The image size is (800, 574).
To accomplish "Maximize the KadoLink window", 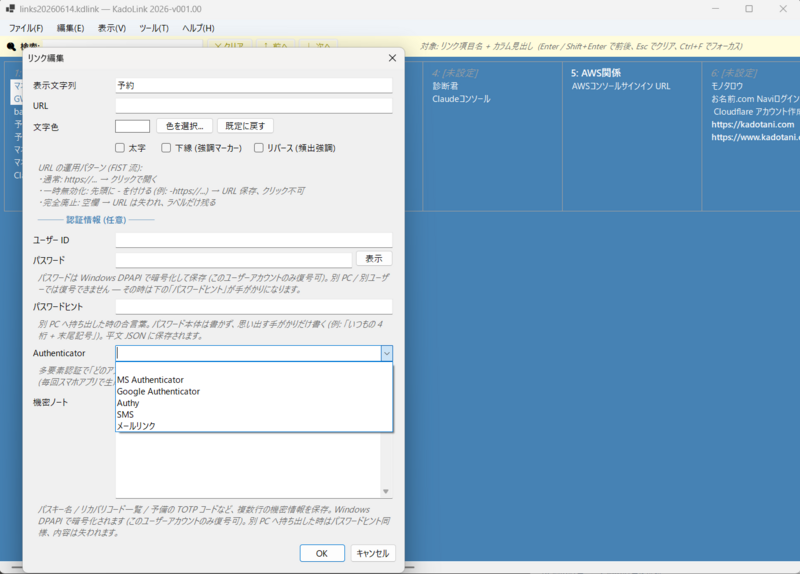I will click(x=749, y=9).
